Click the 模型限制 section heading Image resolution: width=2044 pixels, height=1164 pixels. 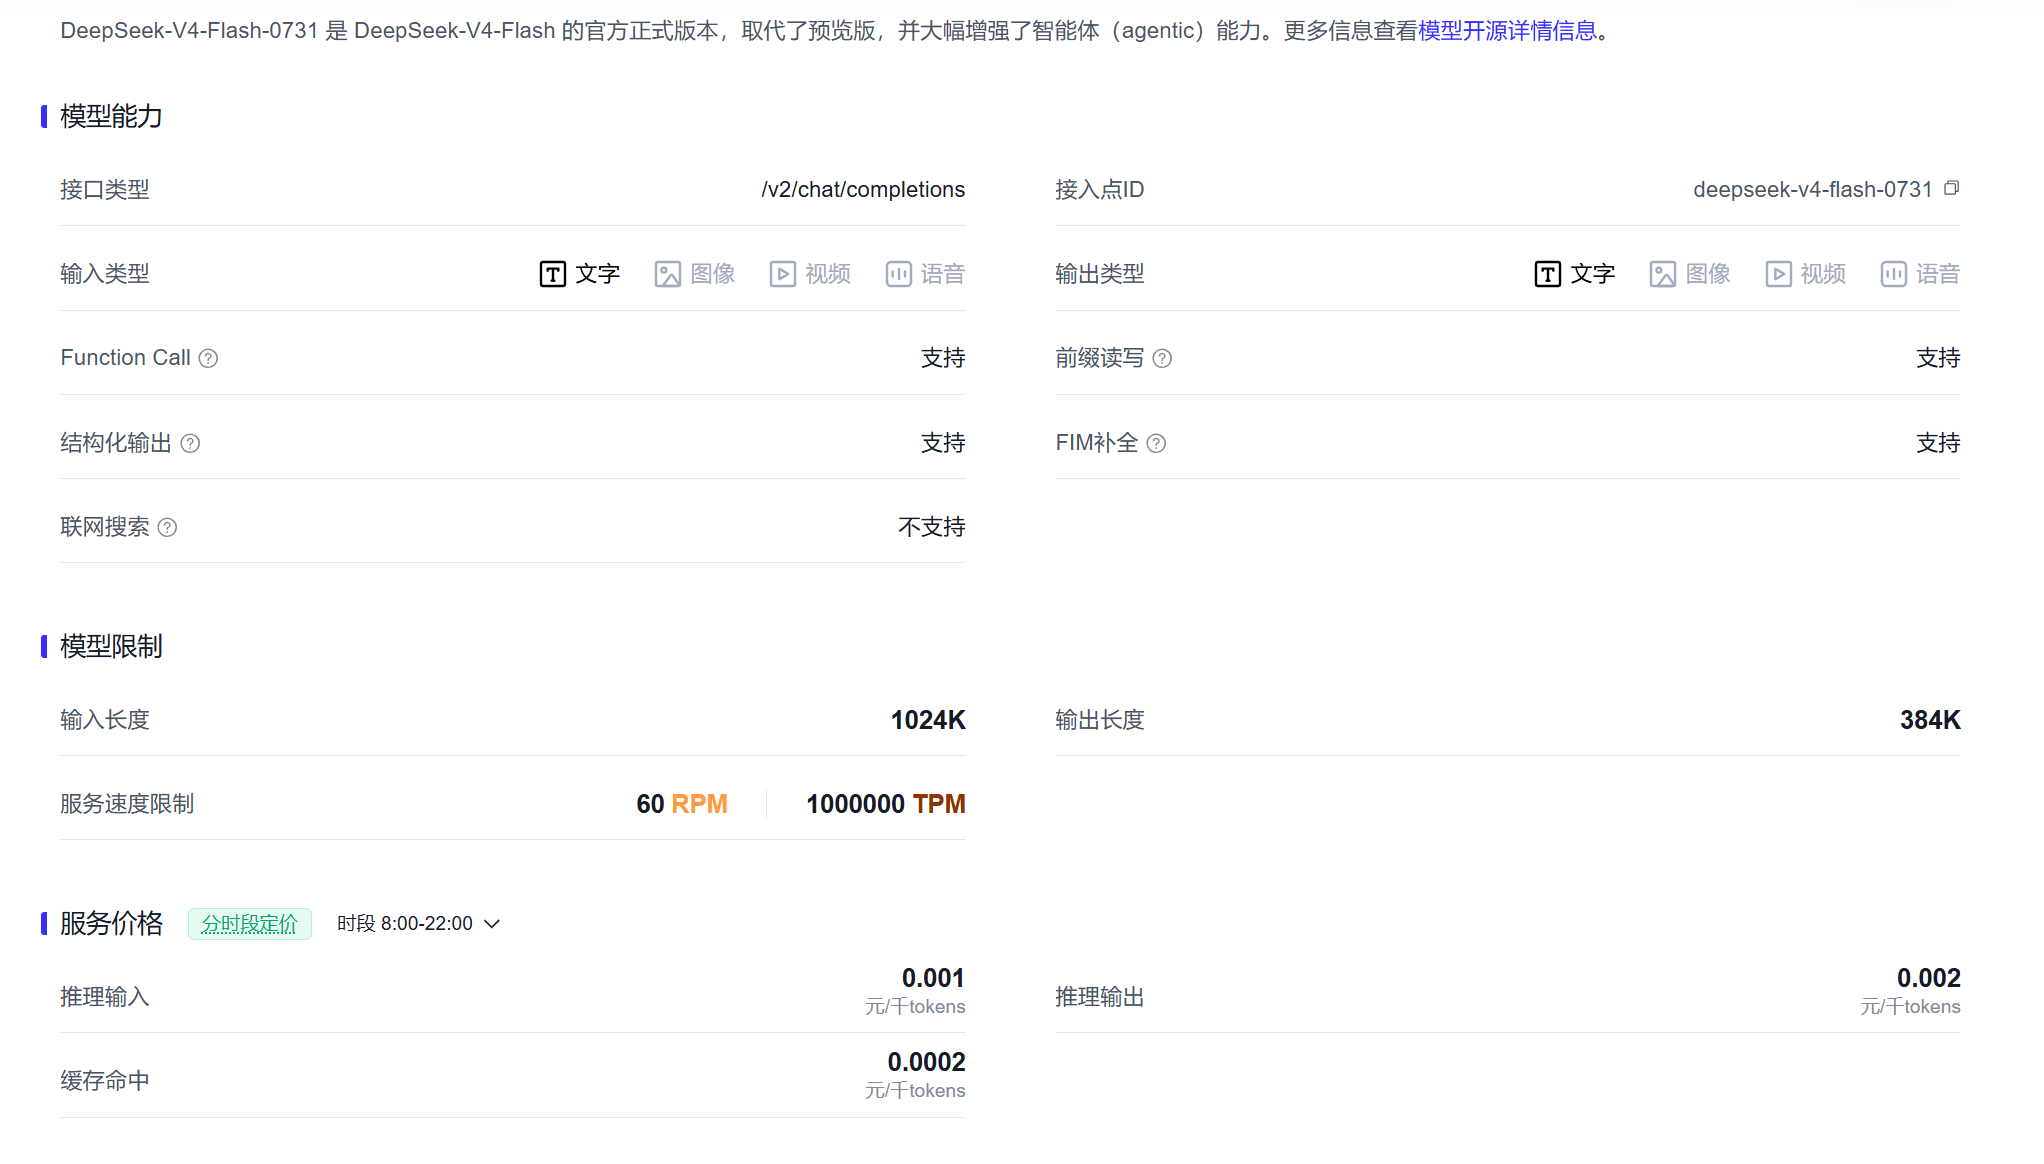pyautogui.click(x=111, y=647)
